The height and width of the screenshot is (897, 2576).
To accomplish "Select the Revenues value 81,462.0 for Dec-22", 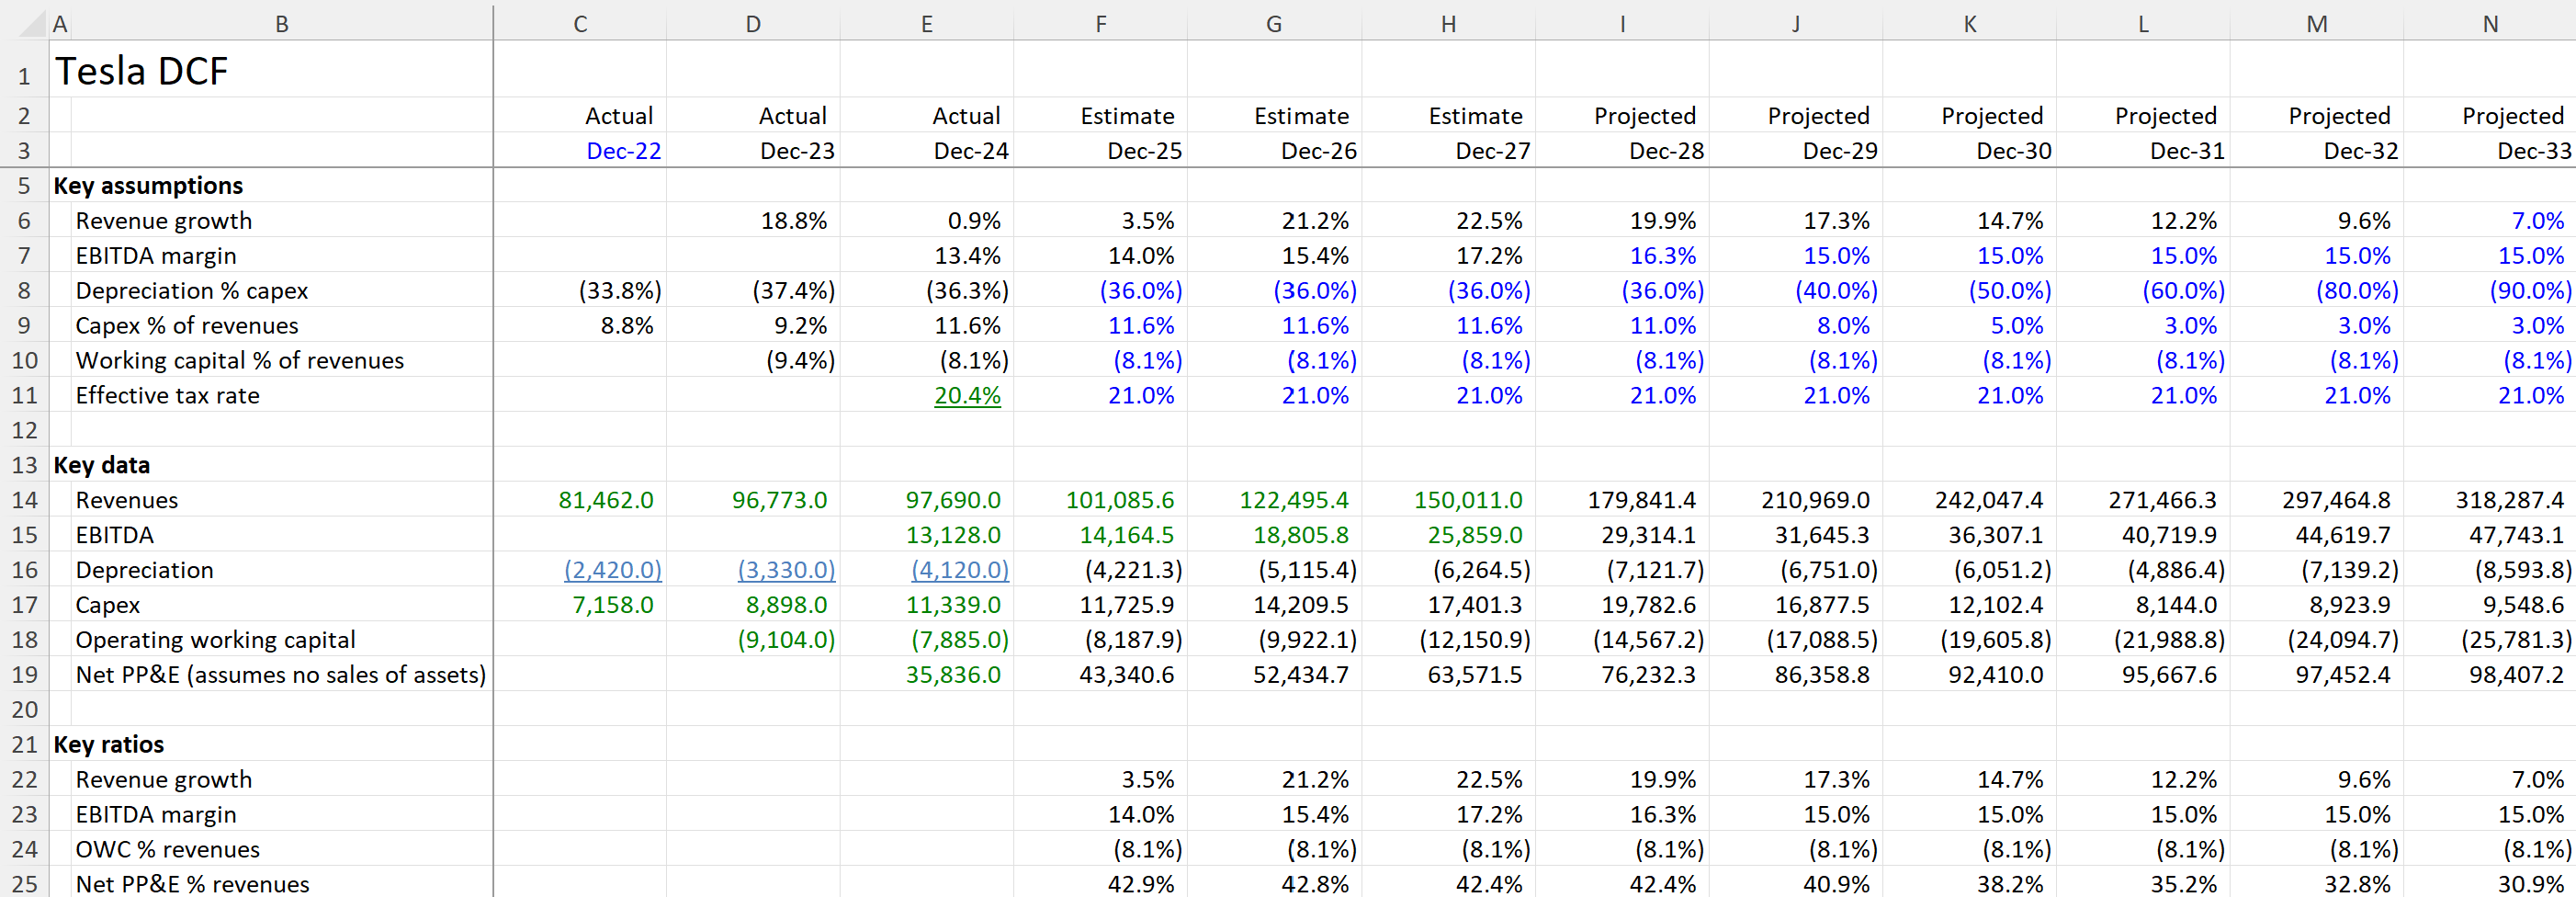I will point(604,500).
